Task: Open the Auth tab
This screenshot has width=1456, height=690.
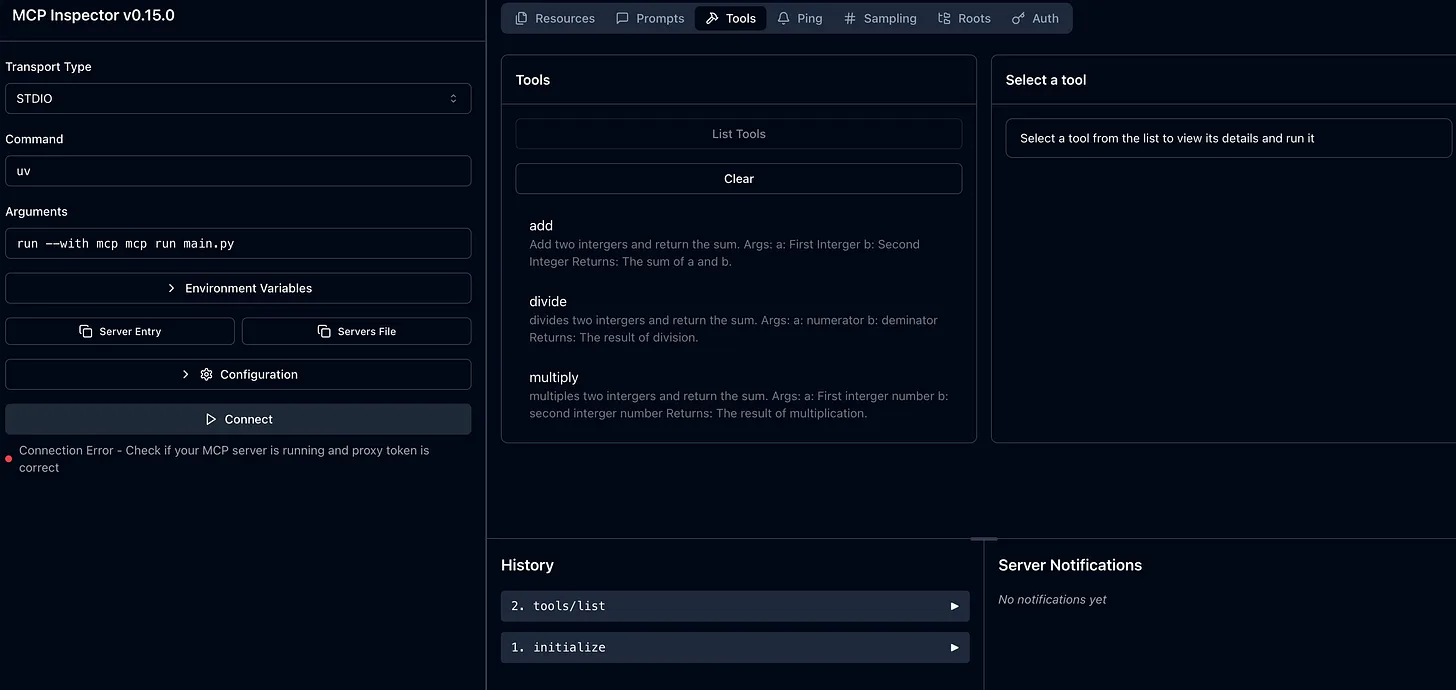Action: [x=1035, y=18]
